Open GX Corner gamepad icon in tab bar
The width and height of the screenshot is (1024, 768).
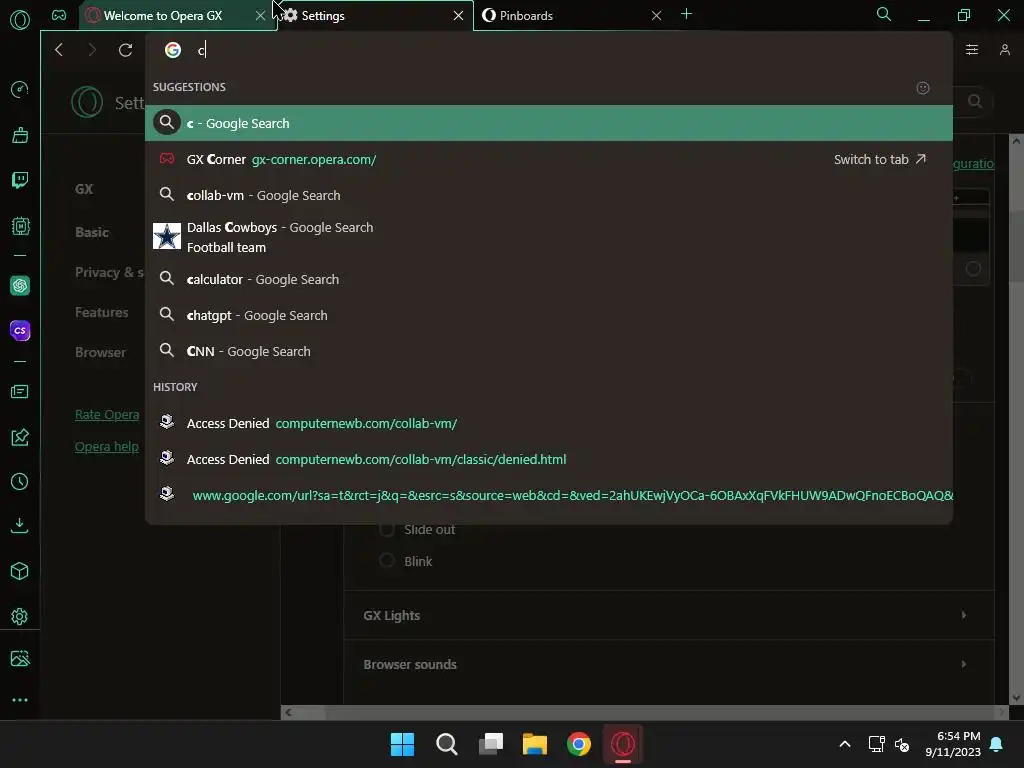59,15
